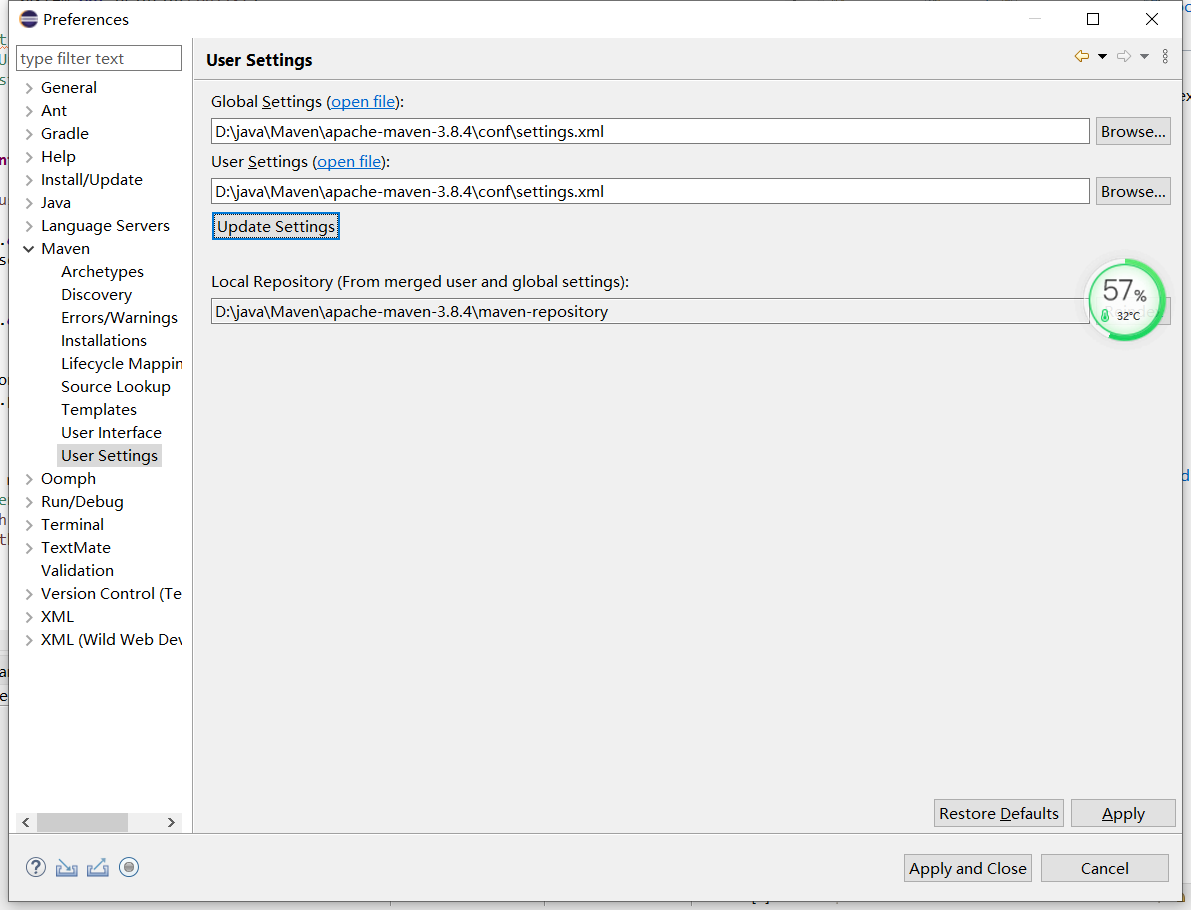Open file link for User Settings
The width and height of the screenshot is (1191, 910).
pos(349,162)
